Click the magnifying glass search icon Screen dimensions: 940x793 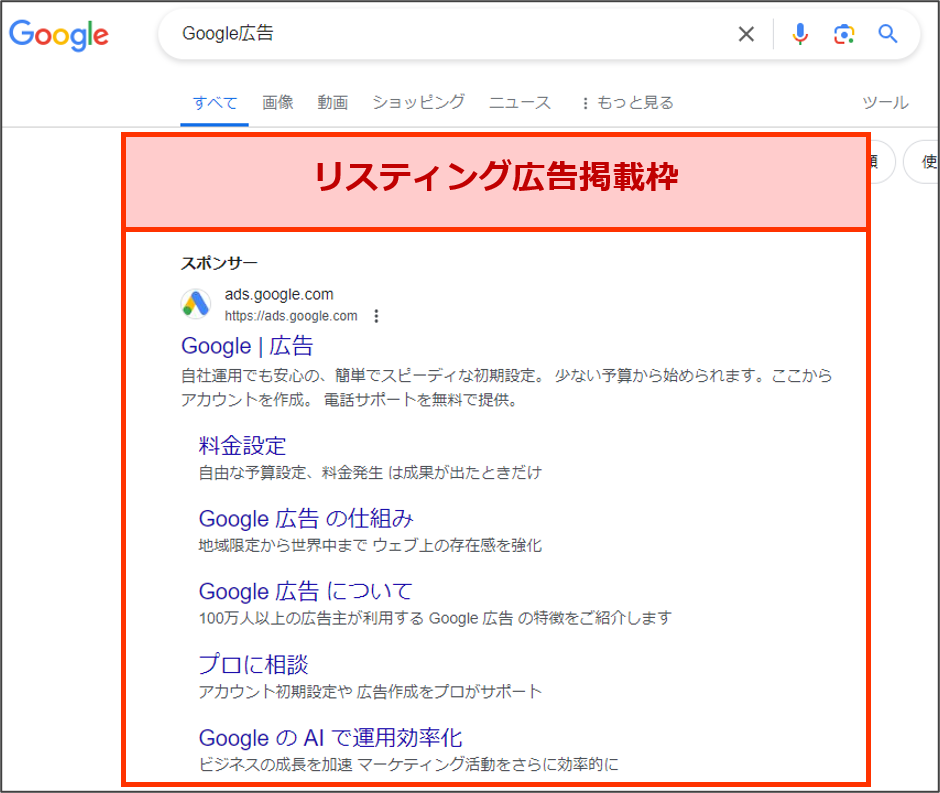[x=888, y=34]
